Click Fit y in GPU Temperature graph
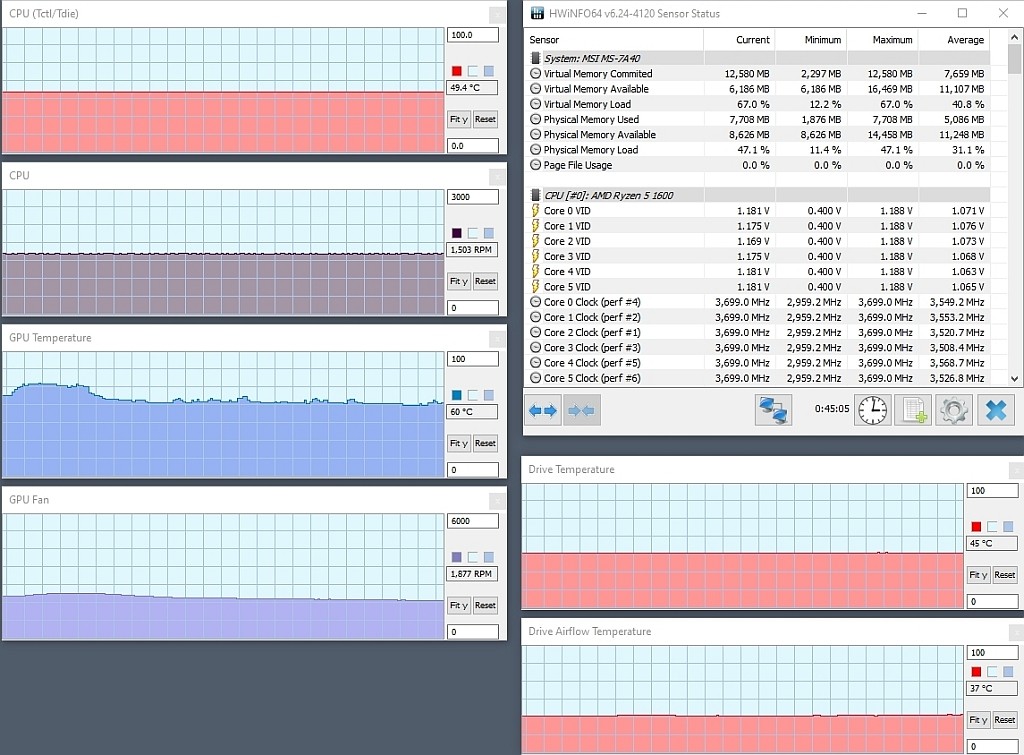 click(458, 443)
